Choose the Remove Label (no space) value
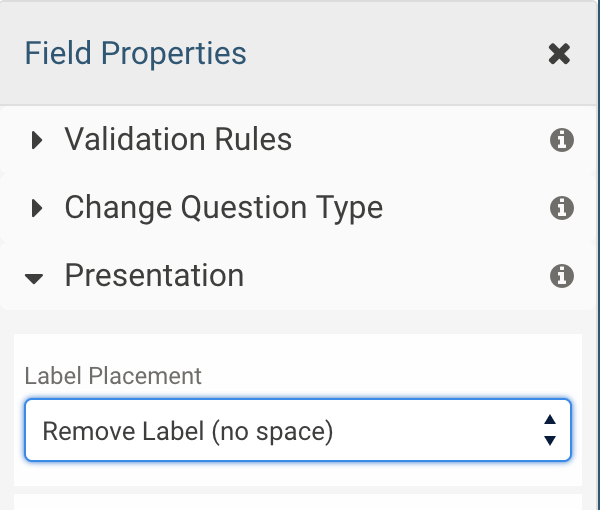 (x=188, y=431)
